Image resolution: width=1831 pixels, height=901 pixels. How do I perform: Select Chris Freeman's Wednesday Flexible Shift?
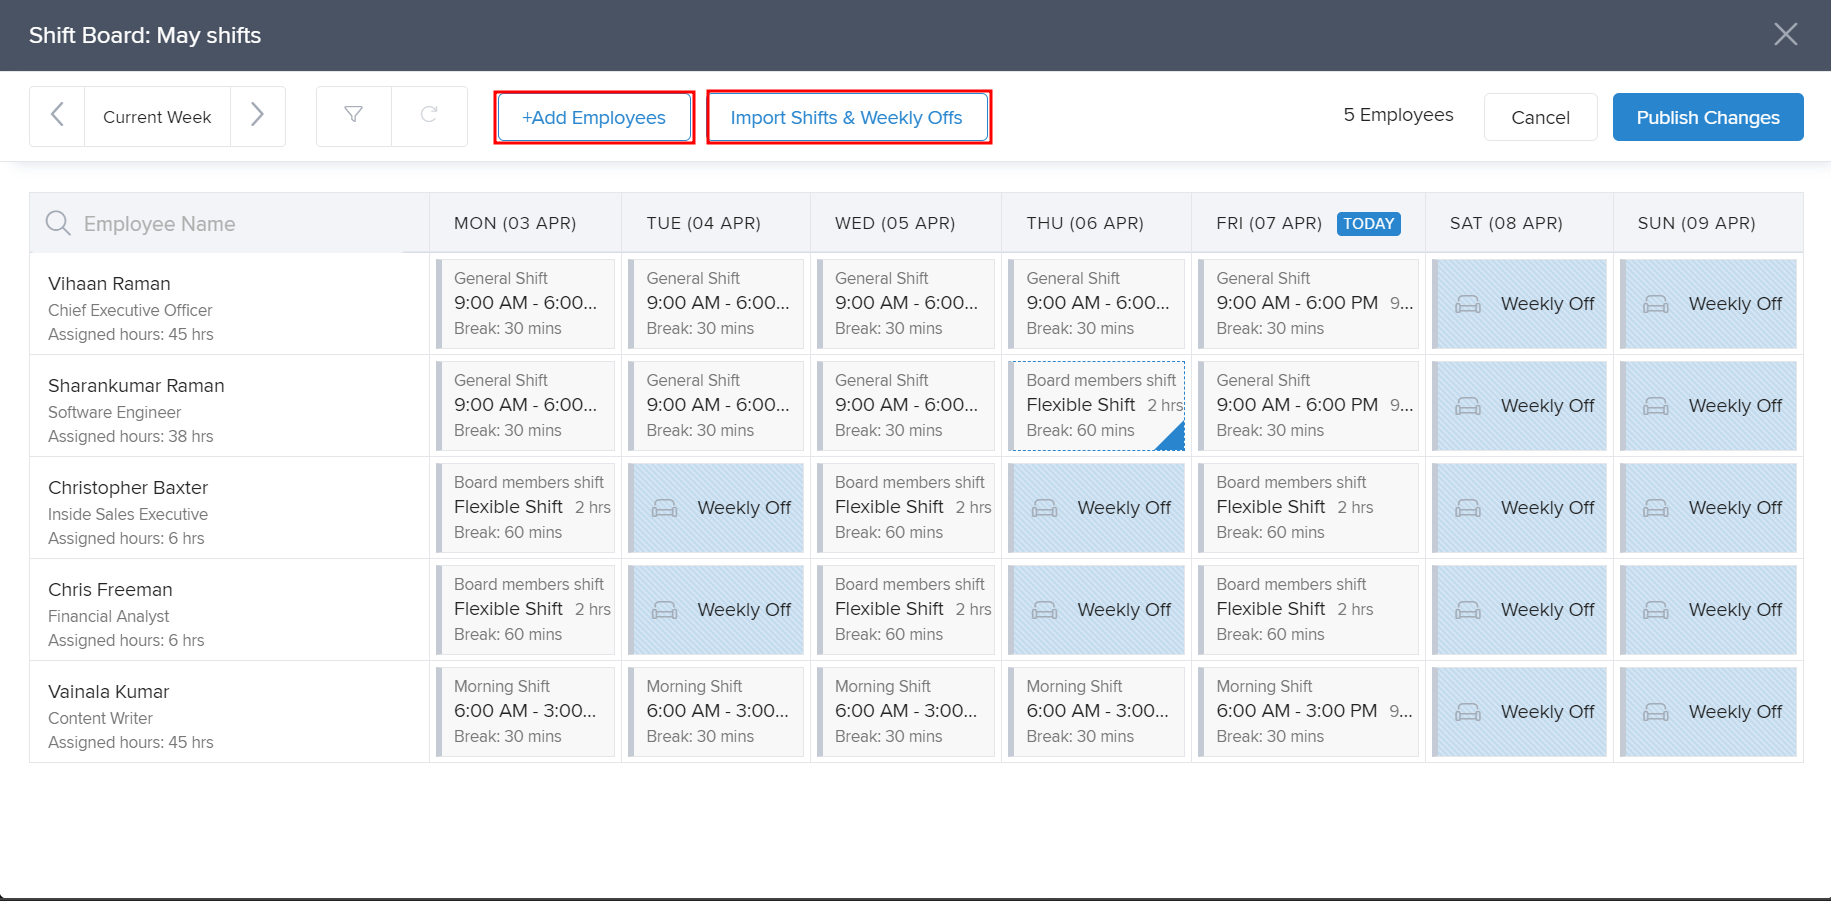tap(906, 610)
